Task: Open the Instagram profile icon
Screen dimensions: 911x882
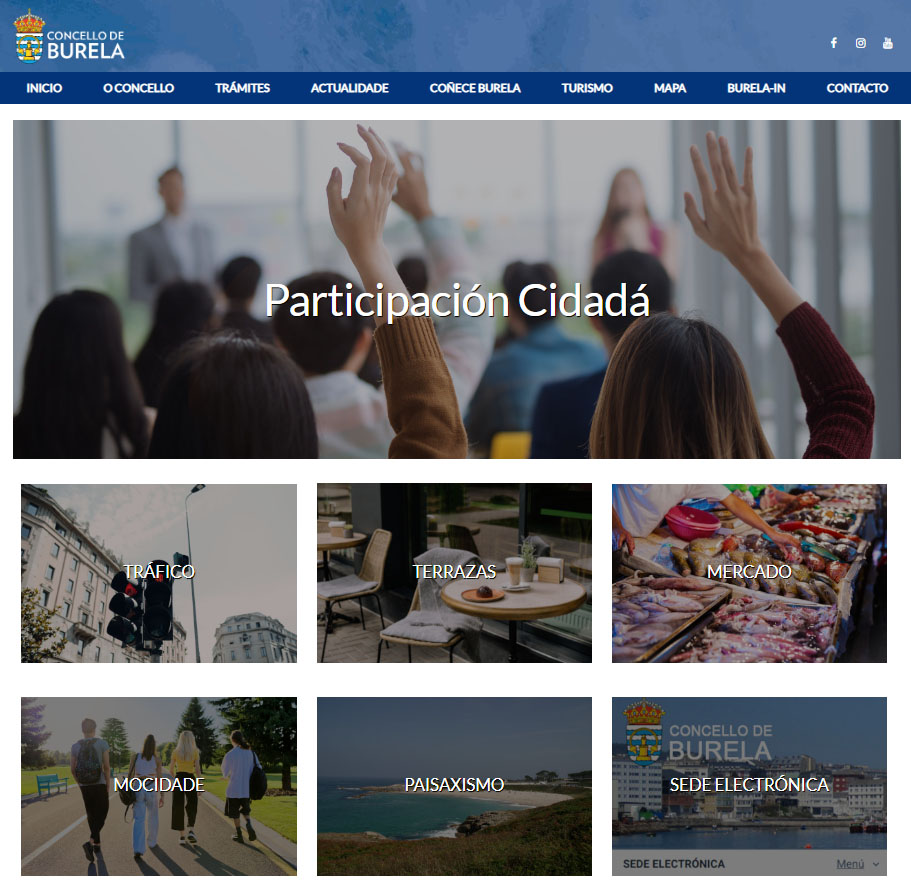Action: pyautogui.click(x=860, y=43)
